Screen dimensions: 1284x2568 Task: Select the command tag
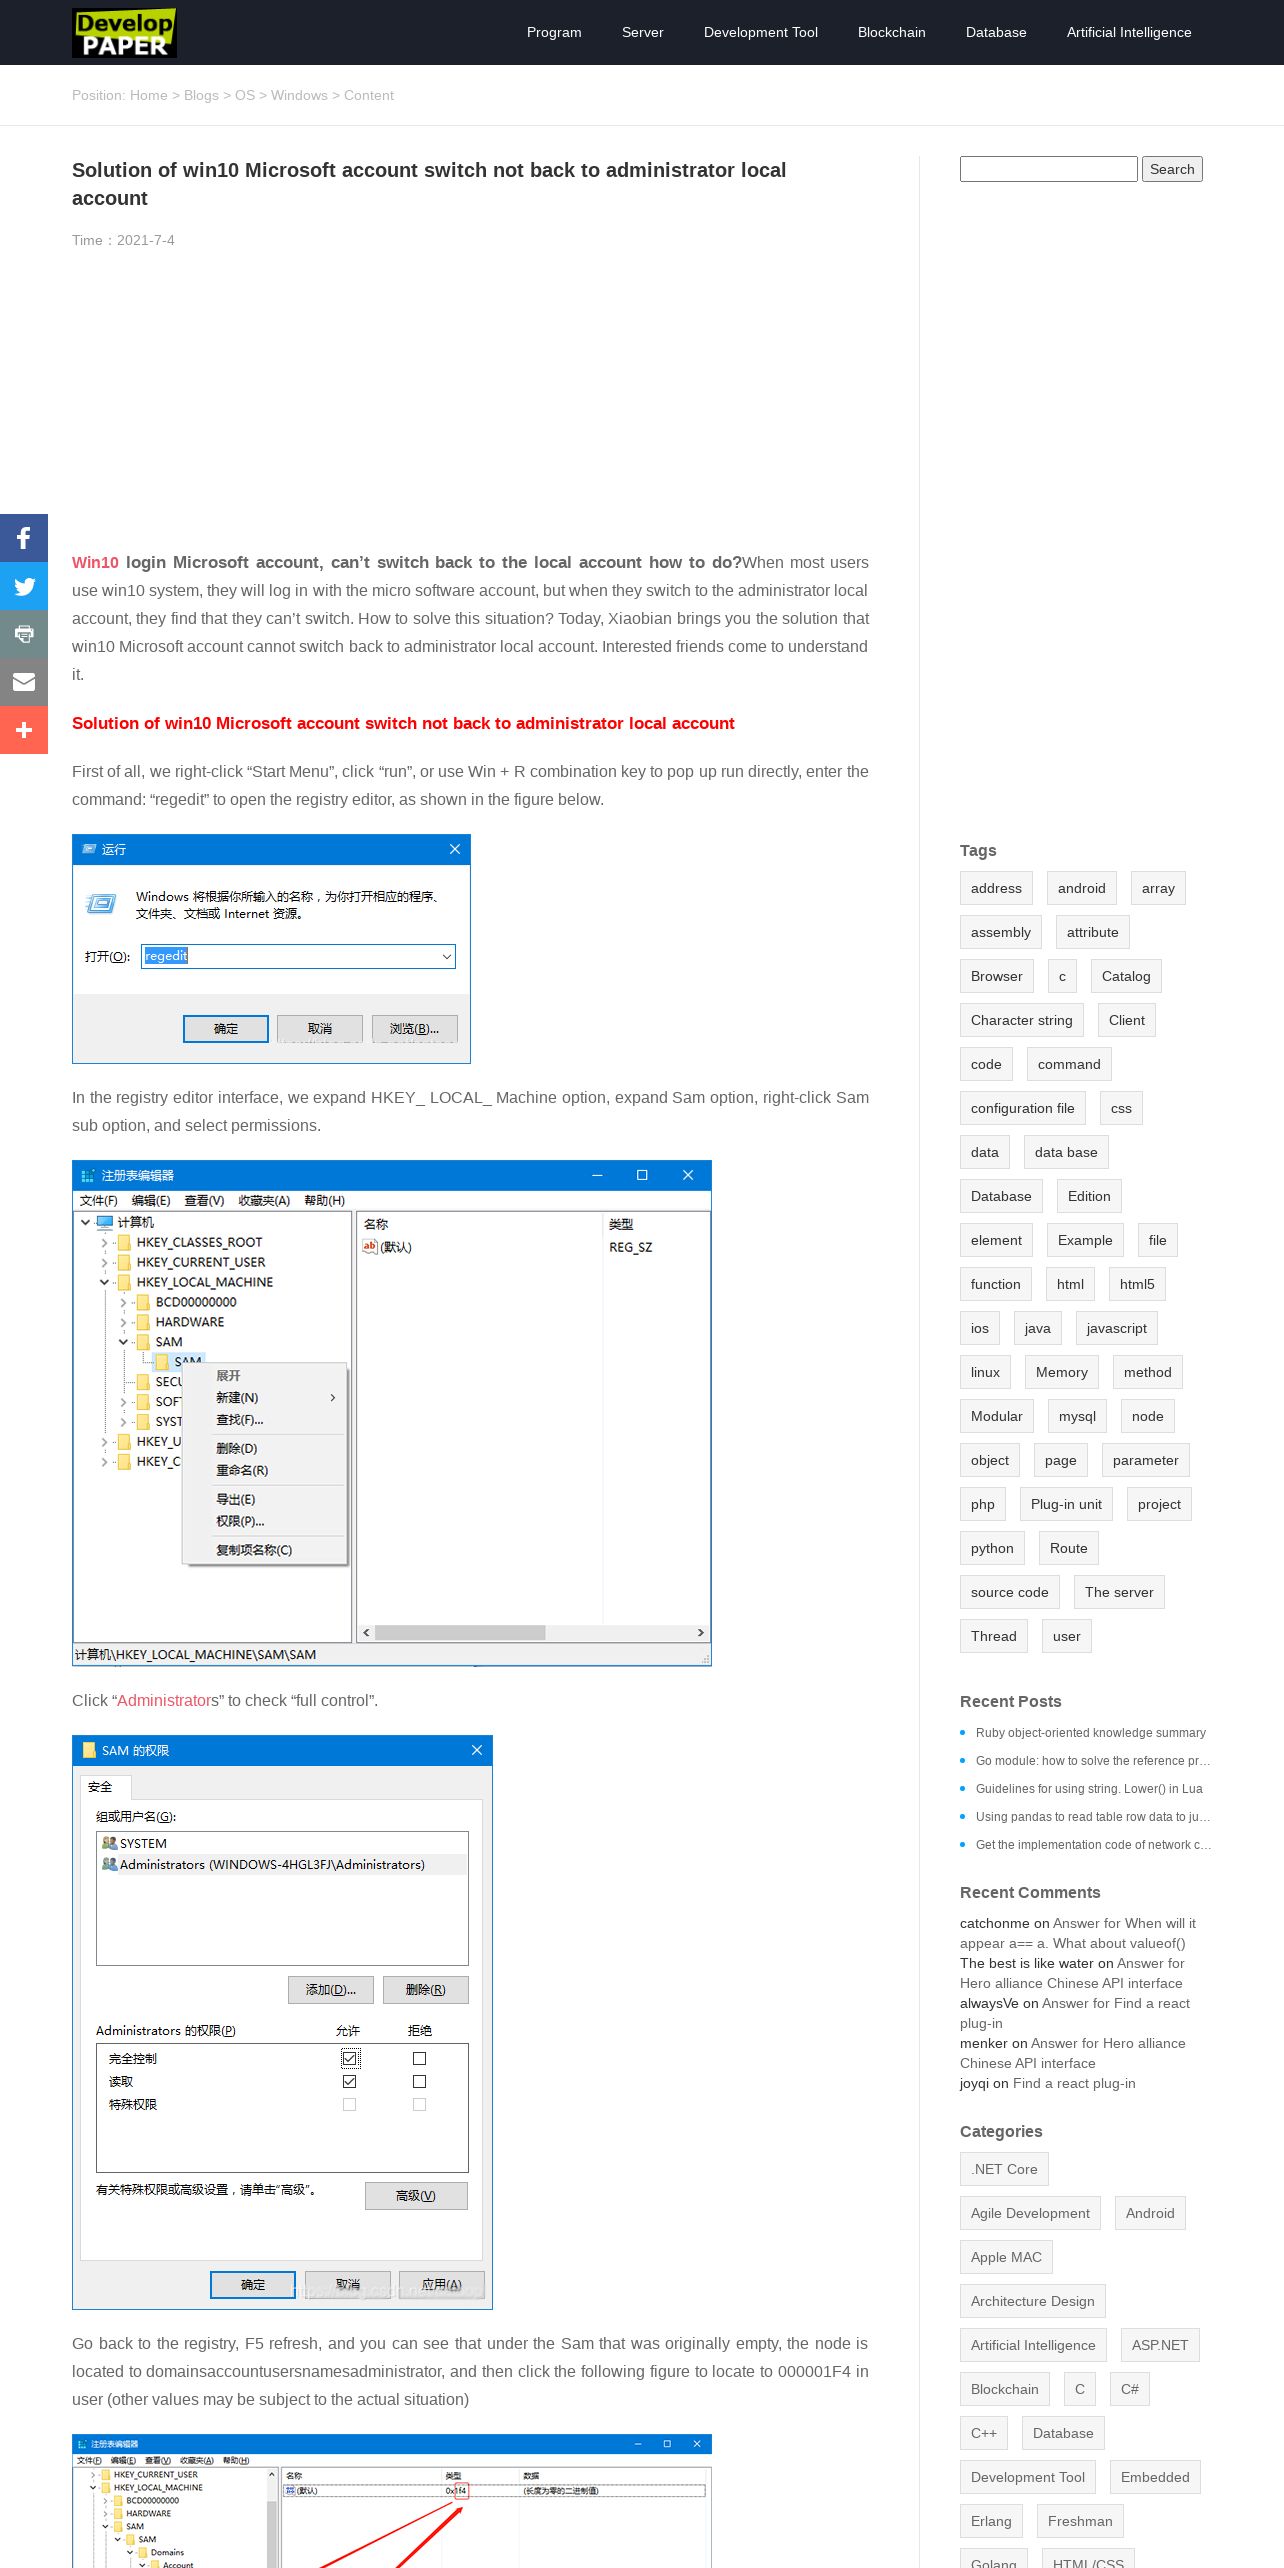pyautogui.click(x=1069, y=1064)
